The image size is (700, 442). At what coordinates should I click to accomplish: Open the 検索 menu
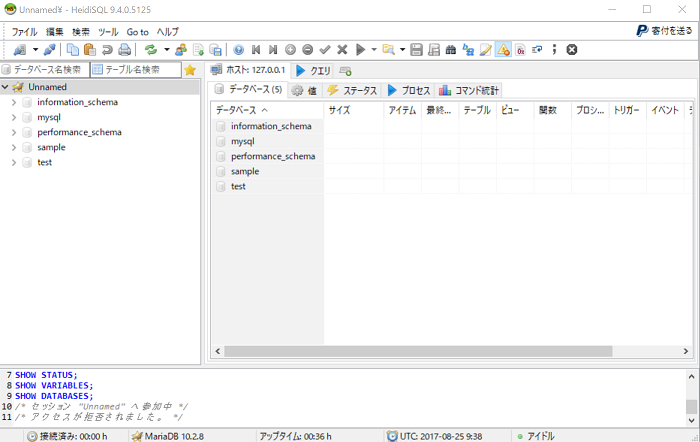(x=81, y=32)
